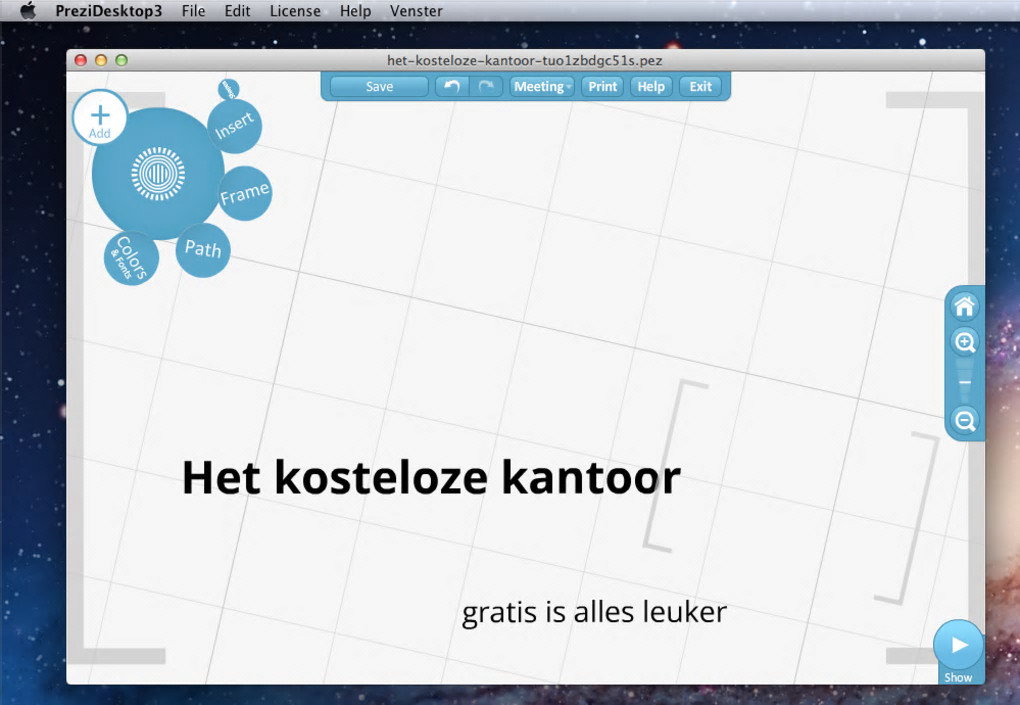Image resolution: width=1020 pixels, height=705 pixels.
Task: Open the Apple menu
Action: 27,11
